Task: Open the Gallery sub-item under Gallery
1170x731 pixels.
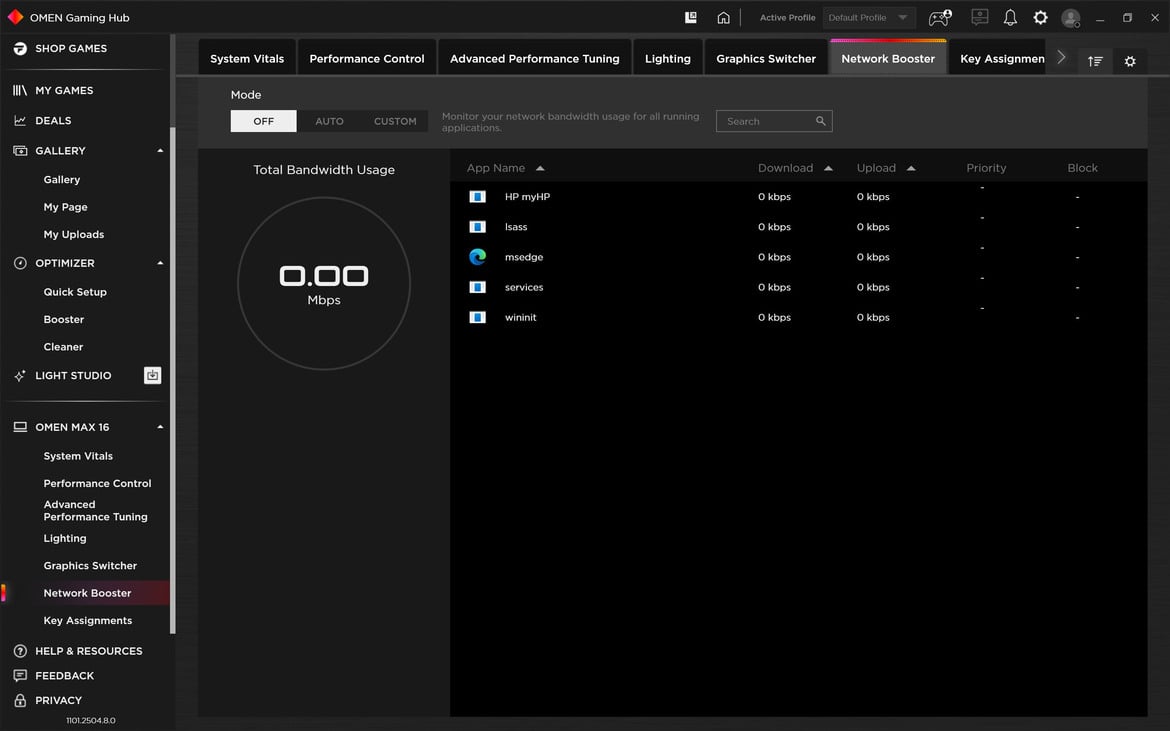Action: 62,179
